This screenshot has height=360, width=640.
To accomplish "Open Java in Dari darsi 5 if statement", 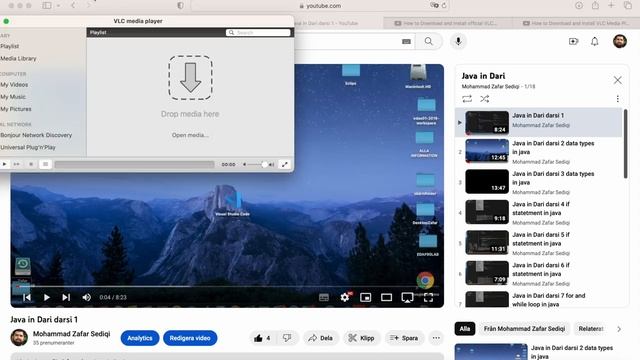I will click(538, 243).
